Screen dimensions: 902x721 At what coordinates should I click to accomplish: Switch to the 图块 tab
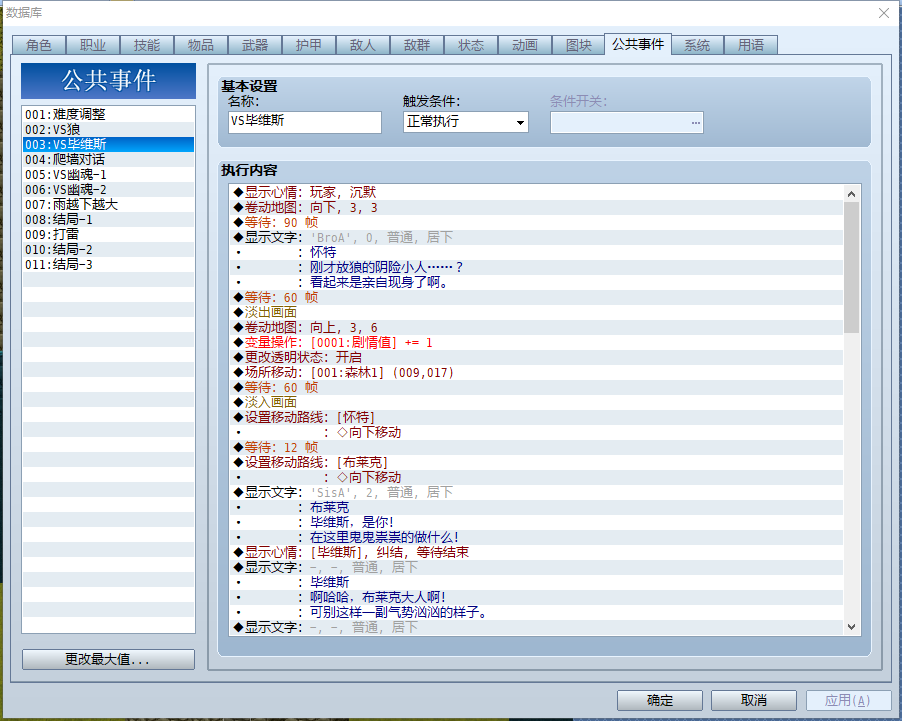point(579,45)
